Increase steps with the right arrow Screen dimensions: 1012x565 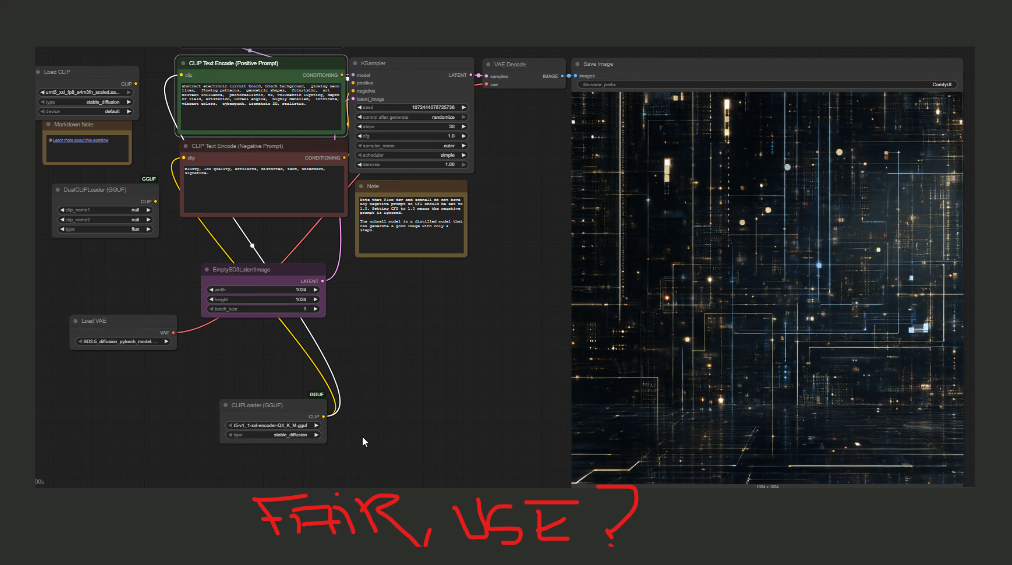point(463,127)
